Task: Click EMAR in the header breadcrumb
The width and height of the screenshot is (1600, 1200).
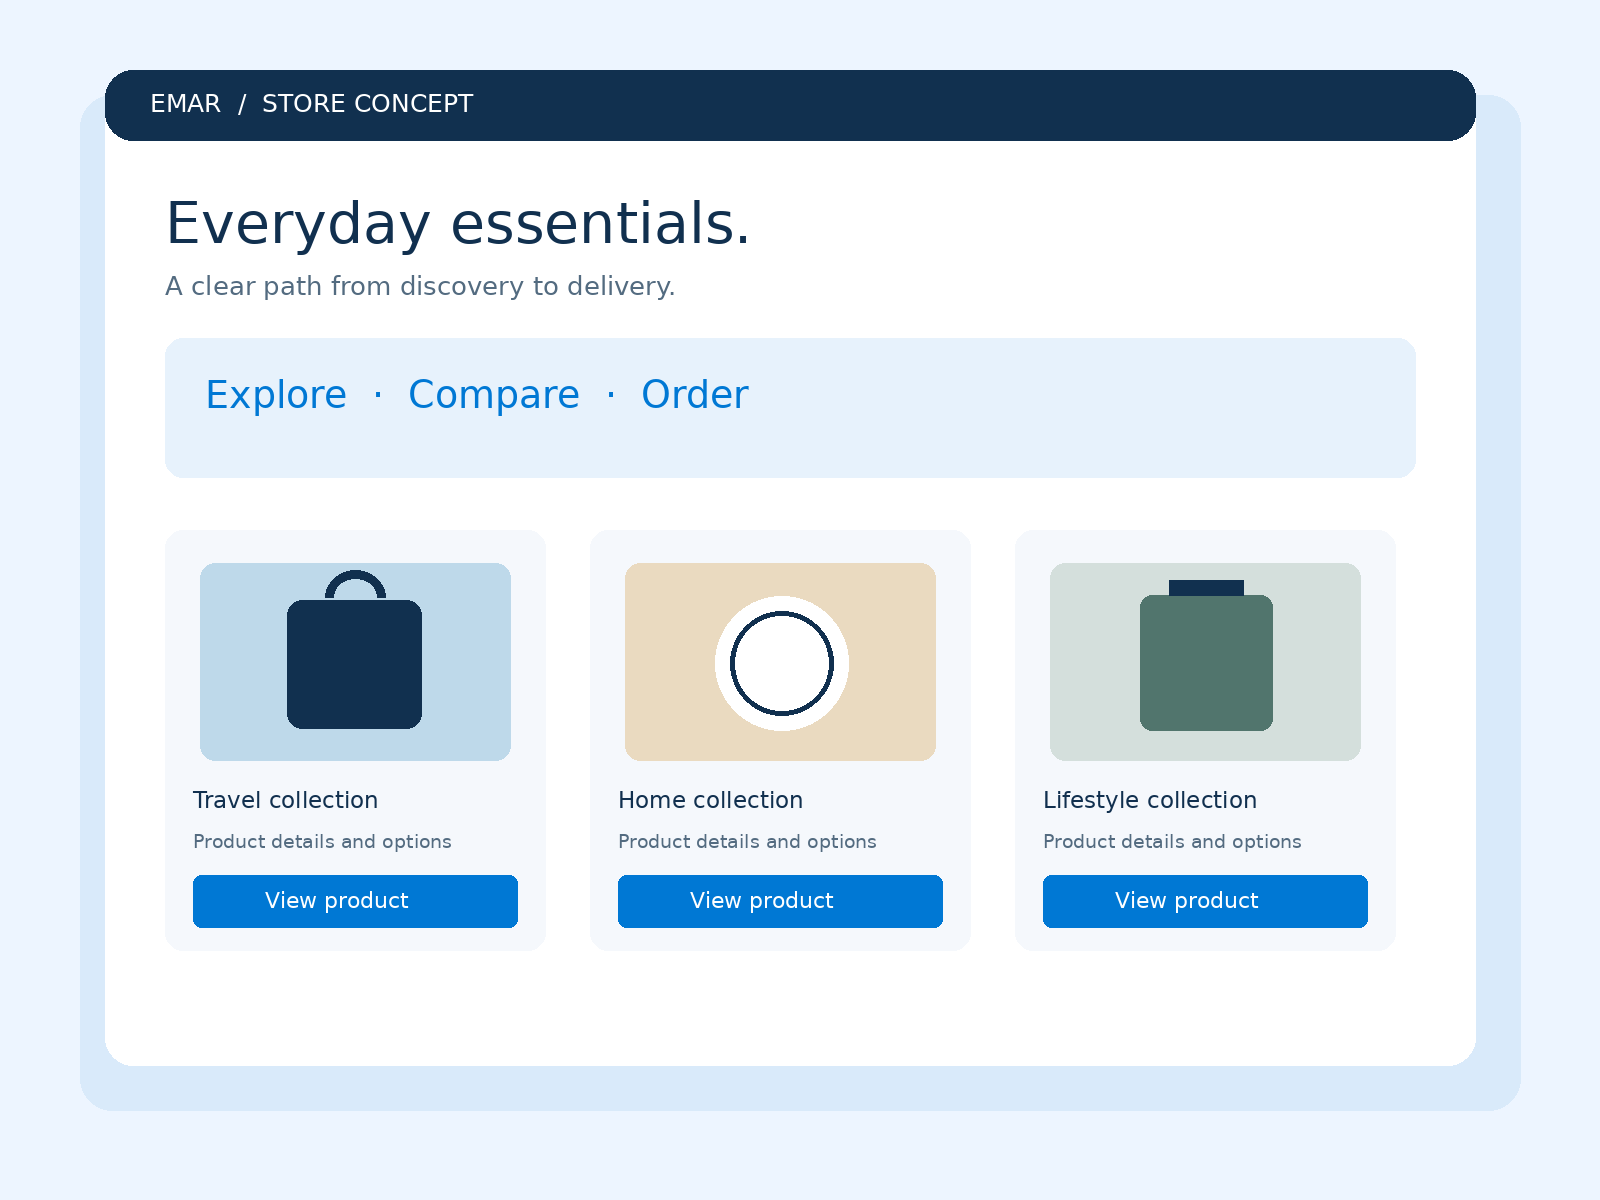Action: coord(185,104)
